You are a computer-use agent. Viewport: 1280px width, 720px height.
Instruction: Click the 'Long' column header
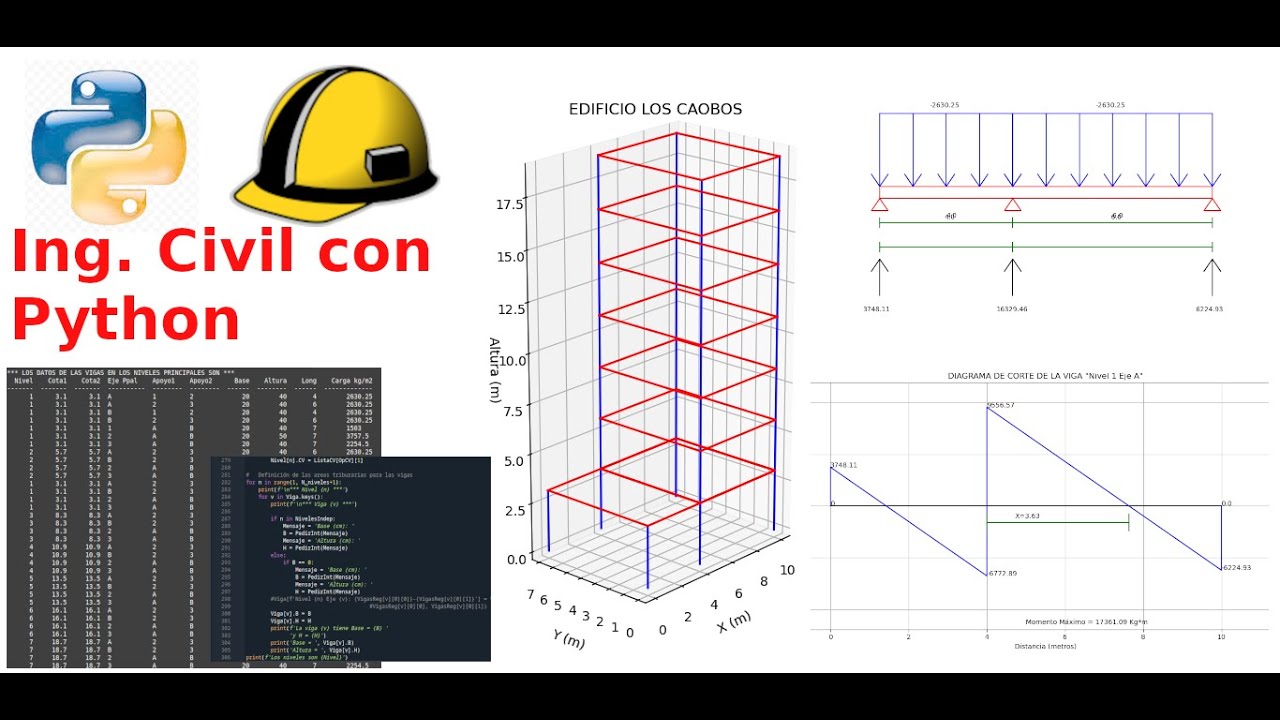(x=309, y=381)
